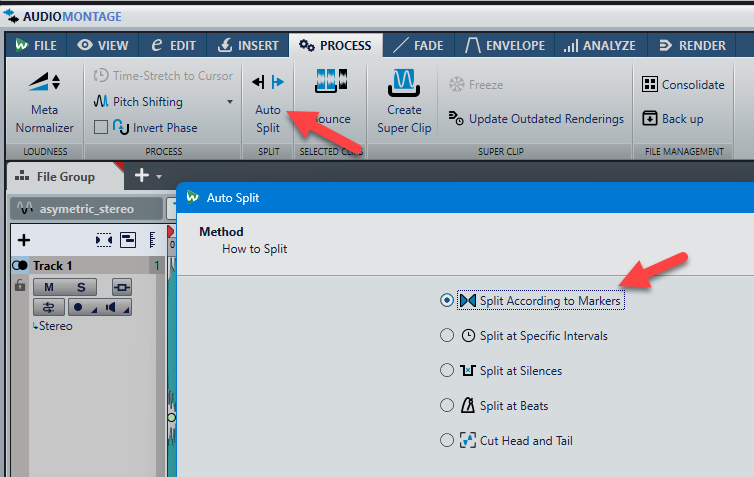Choose Split at Beats option
The height and width of the screenshot is (477, 754).
pyautogui.click(x=447, y=405)
